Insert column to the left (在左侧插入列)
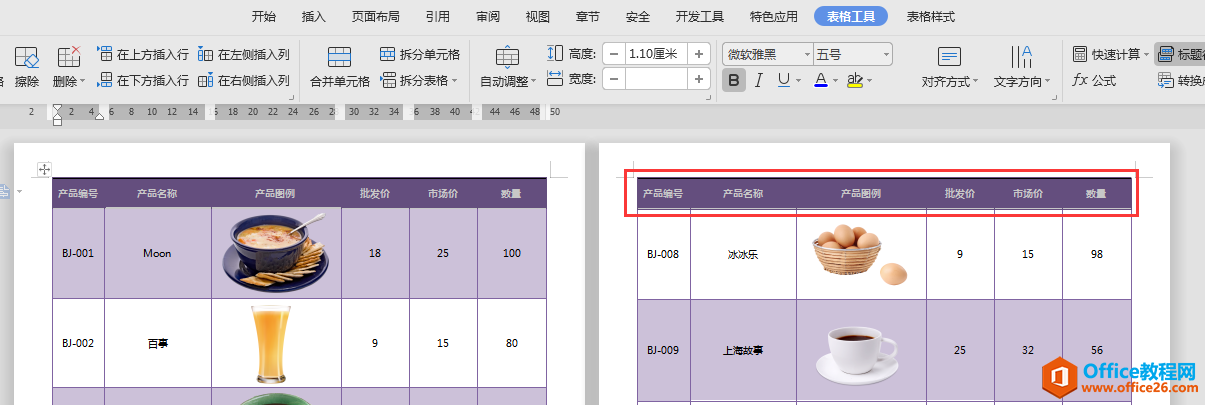Image resolution: width=1205 pixels, height=405 pixels. point(243,54)
